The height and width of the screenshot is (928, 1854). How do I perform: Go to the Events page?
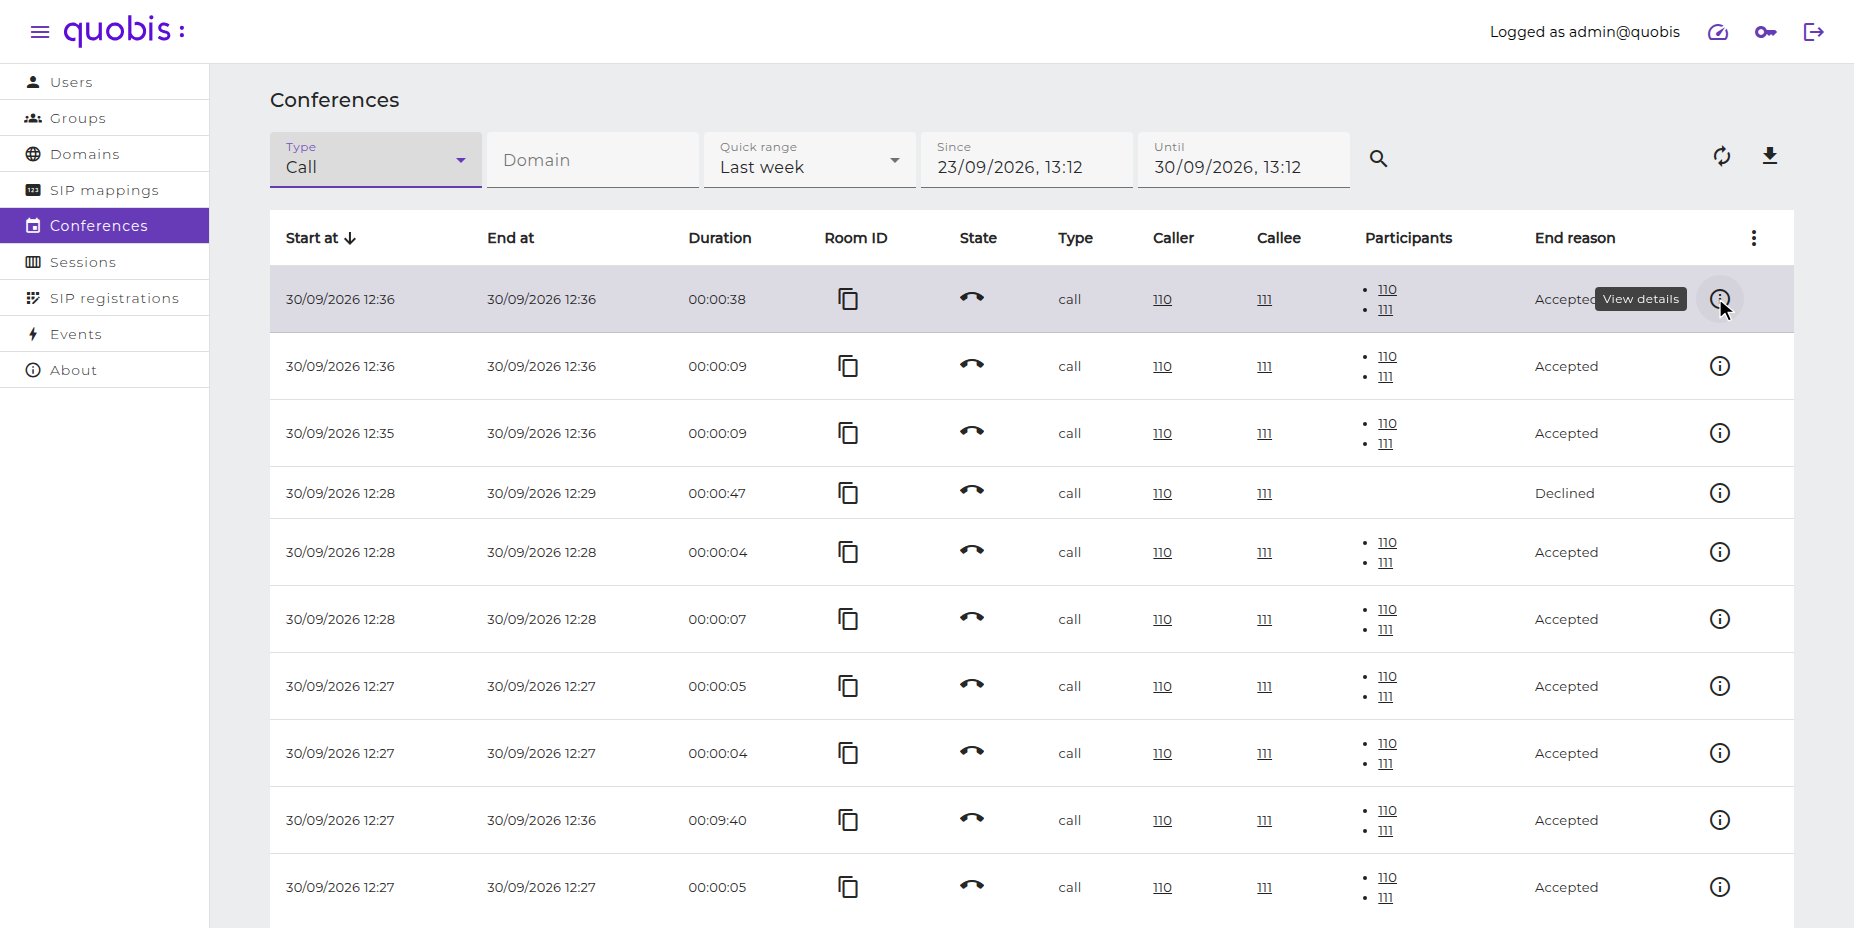(x=105, y=334)
